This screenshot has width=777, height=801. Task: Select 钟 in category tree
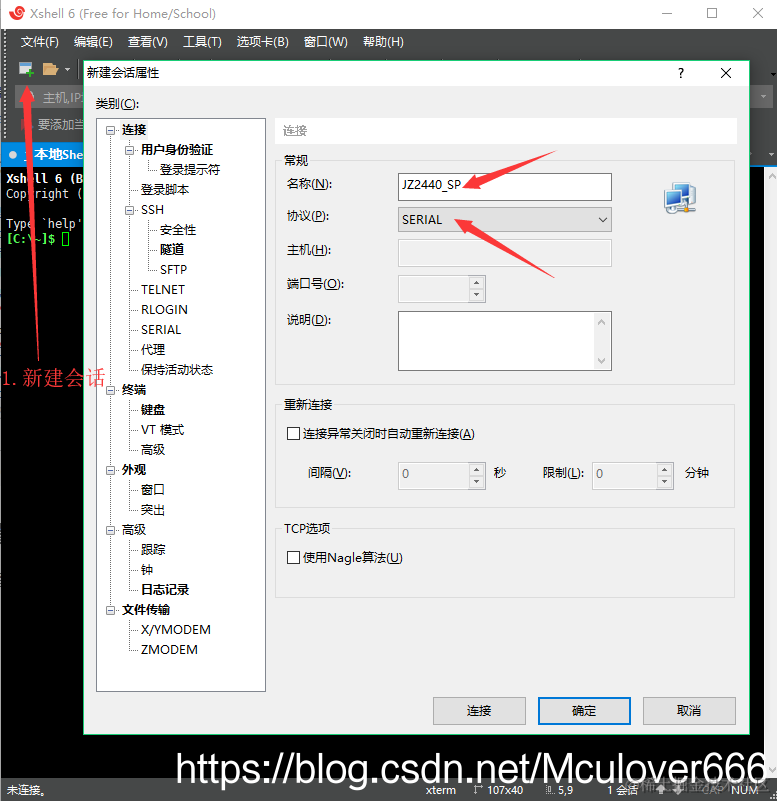click(x=147, y=570)
